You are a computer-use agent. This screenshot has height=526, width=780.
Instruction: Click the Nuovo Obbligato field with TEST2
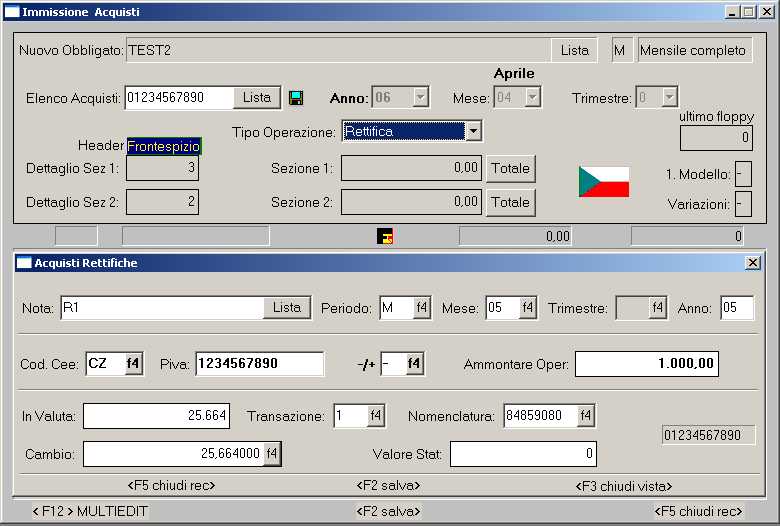click(338, 50)
